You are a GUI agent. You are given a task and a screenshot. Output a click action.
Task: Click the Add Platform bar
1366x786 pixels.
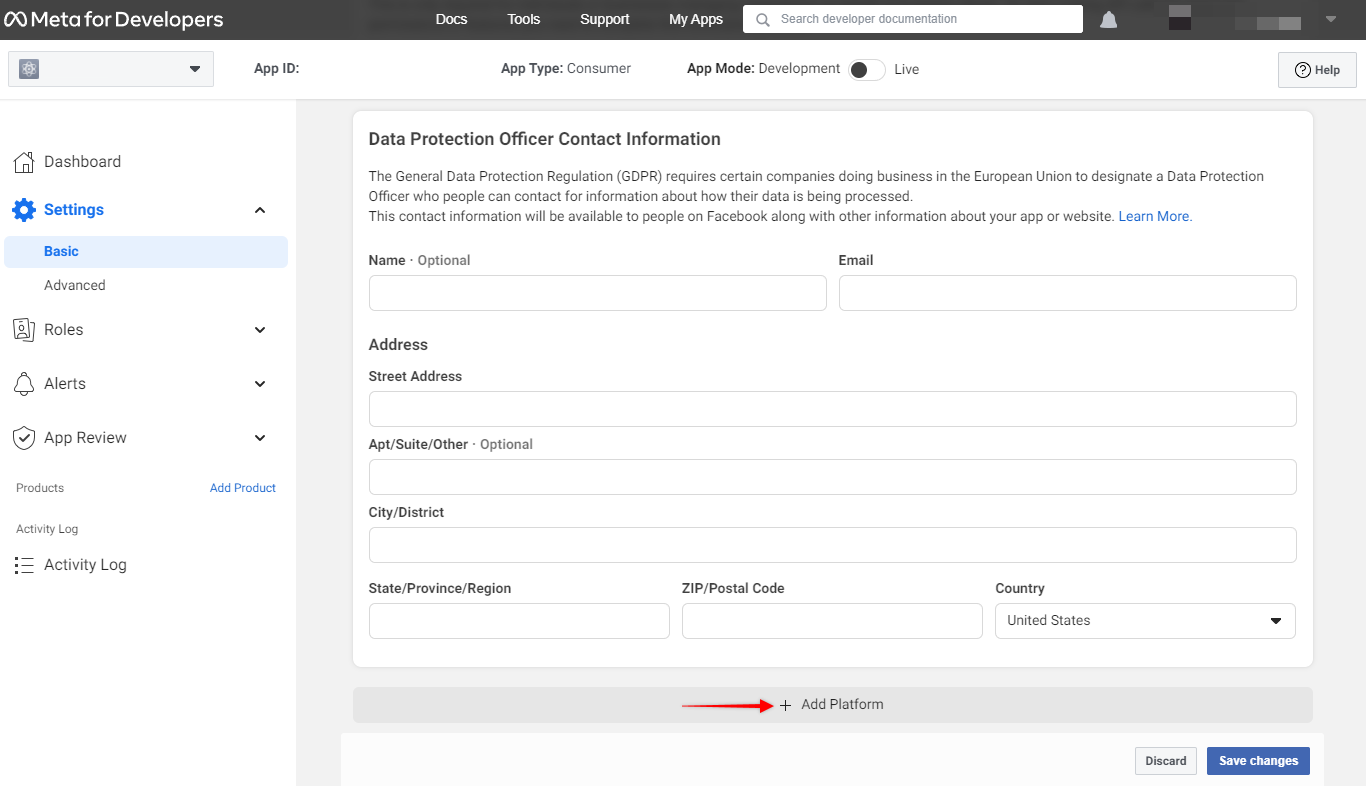pyautogui.click(x=832, y=705)
